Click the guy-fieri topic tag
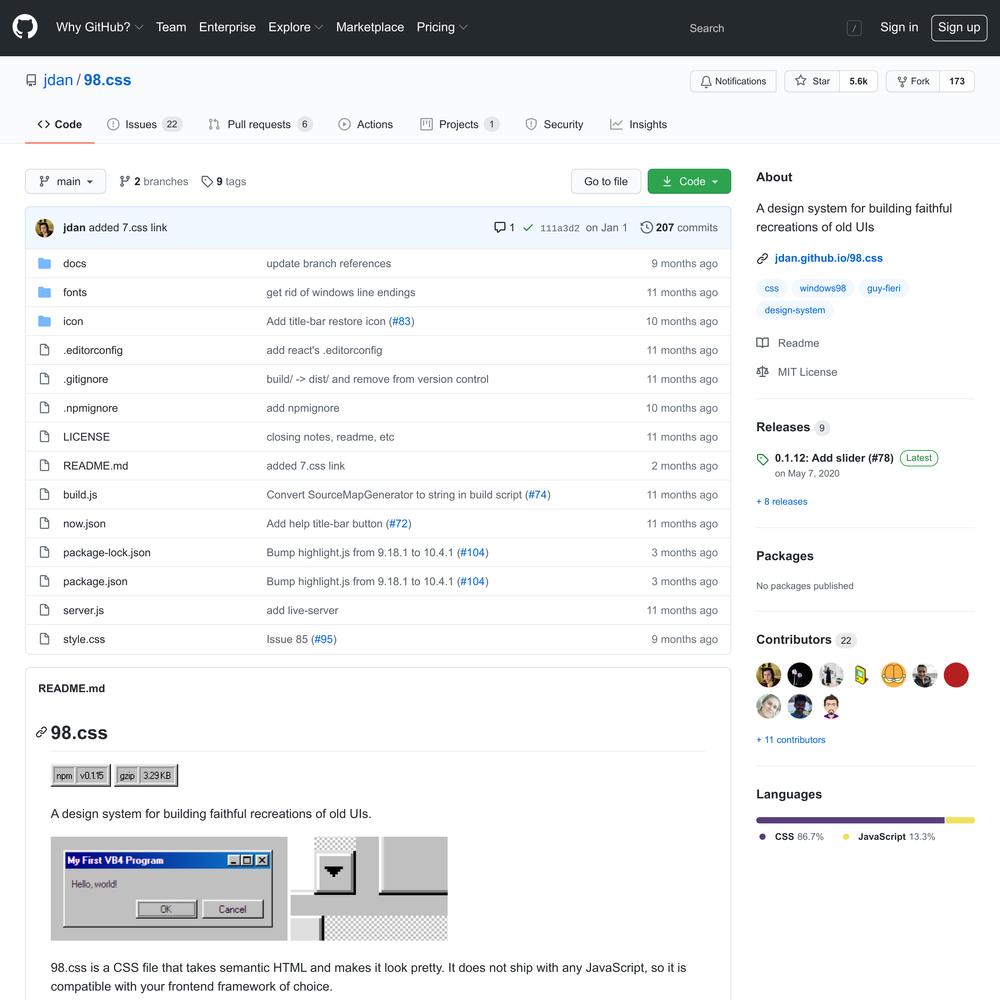This screenshot has width=1000, height=1000. [883, 288]
